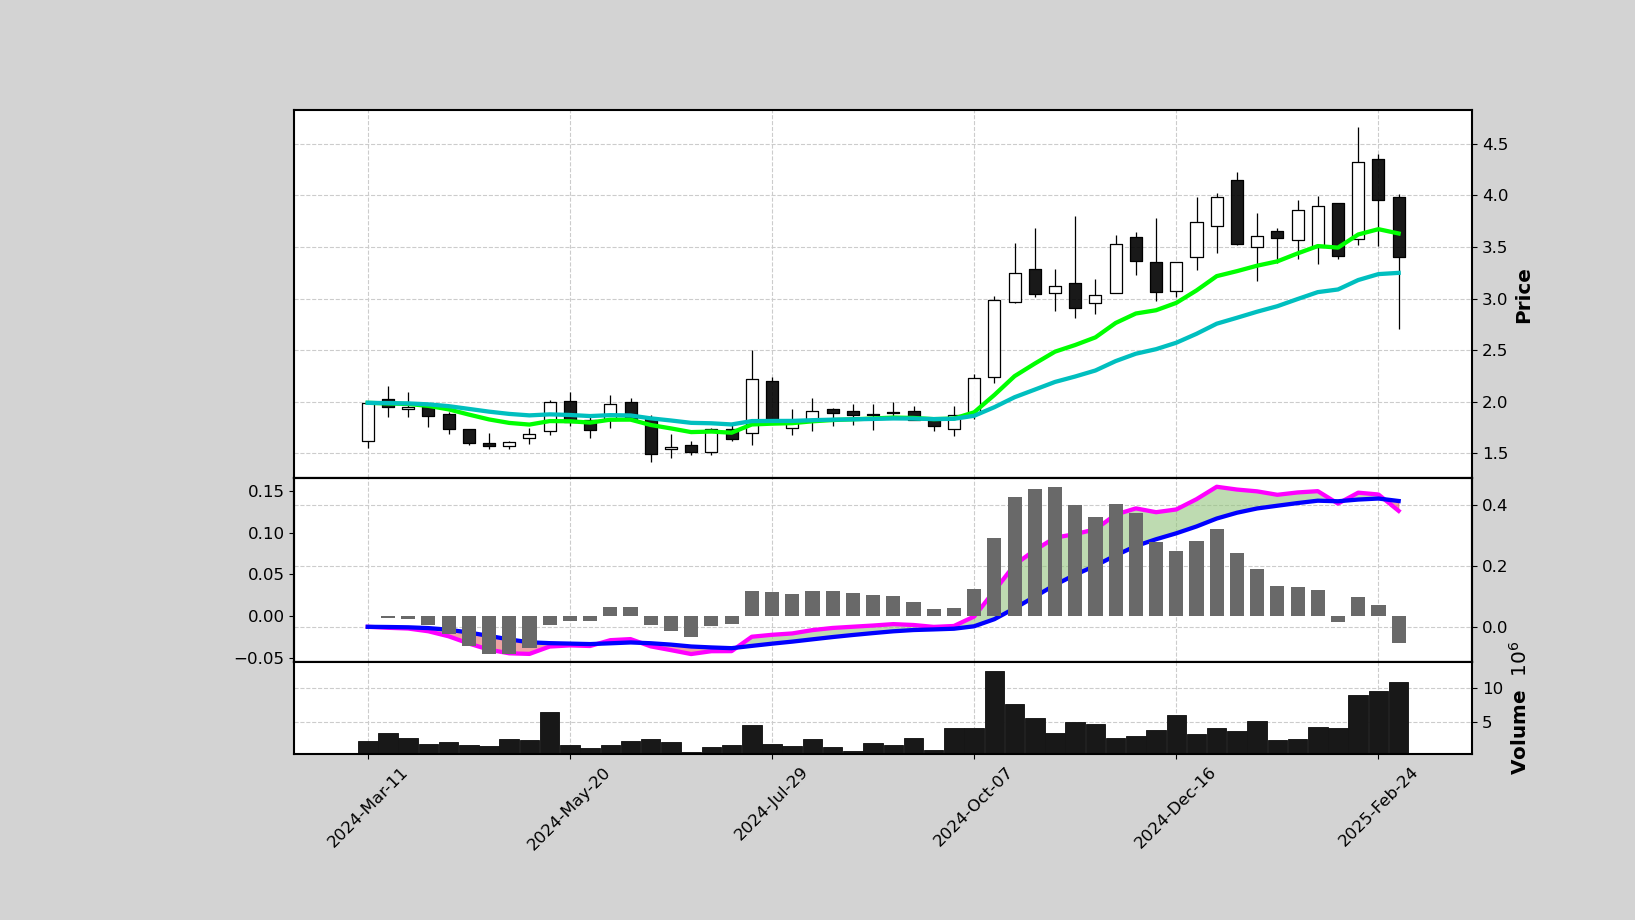This screenshot has width=1635, height=920.
Task: Click the 2024-Jul-29 date label
Action: [770, 806]
